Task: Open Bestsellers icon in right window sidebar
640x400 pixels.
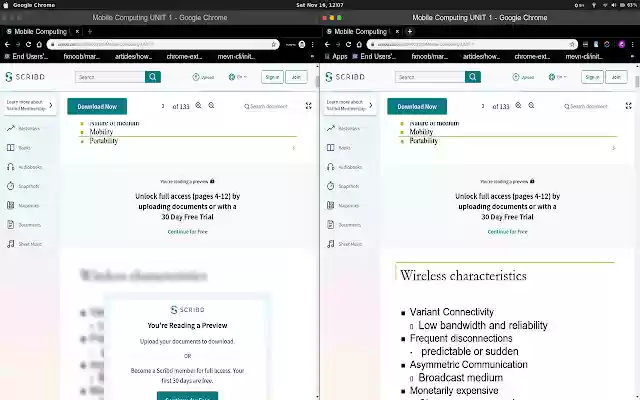Action: [x=331, y=128]
